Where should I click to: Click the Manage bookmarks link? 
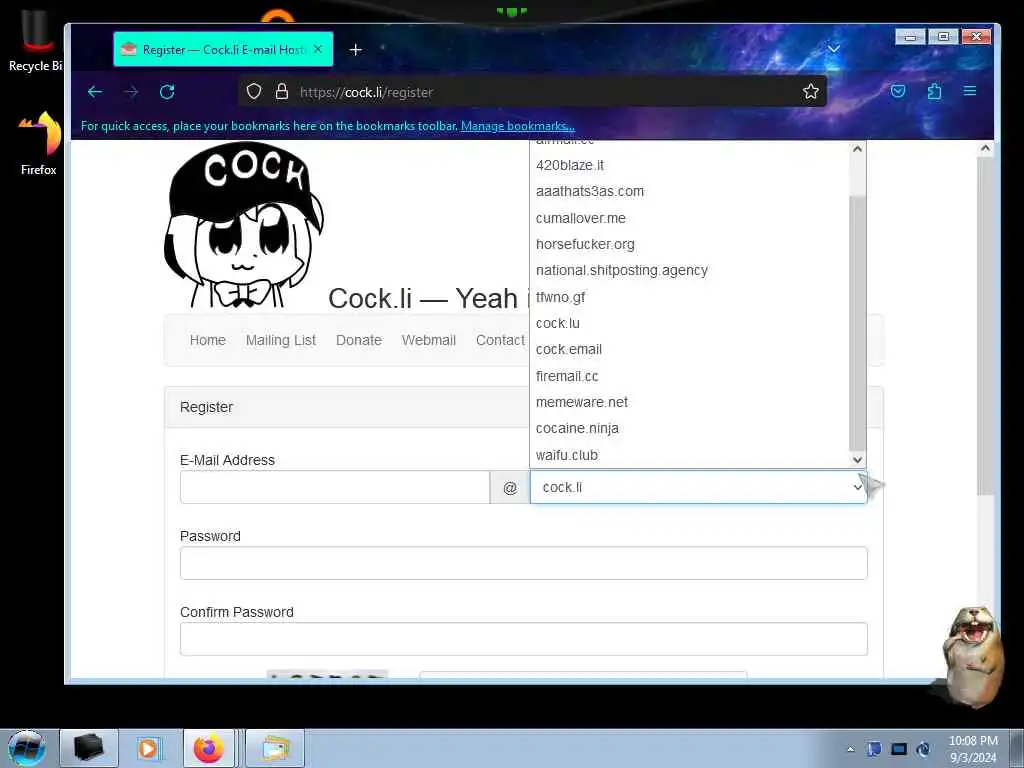tap(518, 126)
